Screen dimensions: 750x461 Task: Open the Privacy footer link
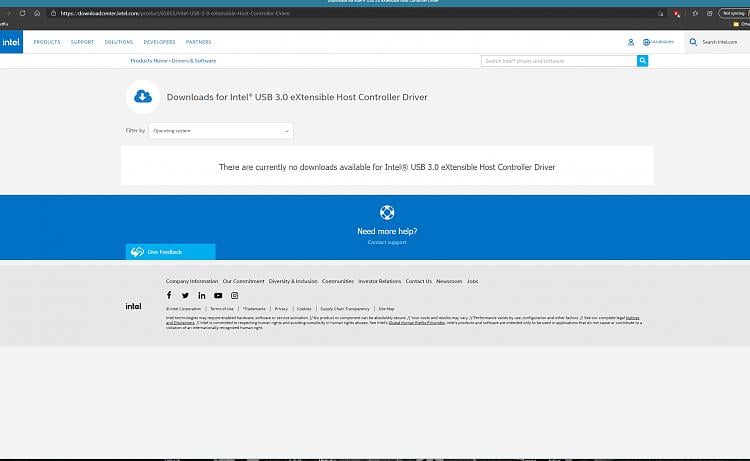click(281, 309)
